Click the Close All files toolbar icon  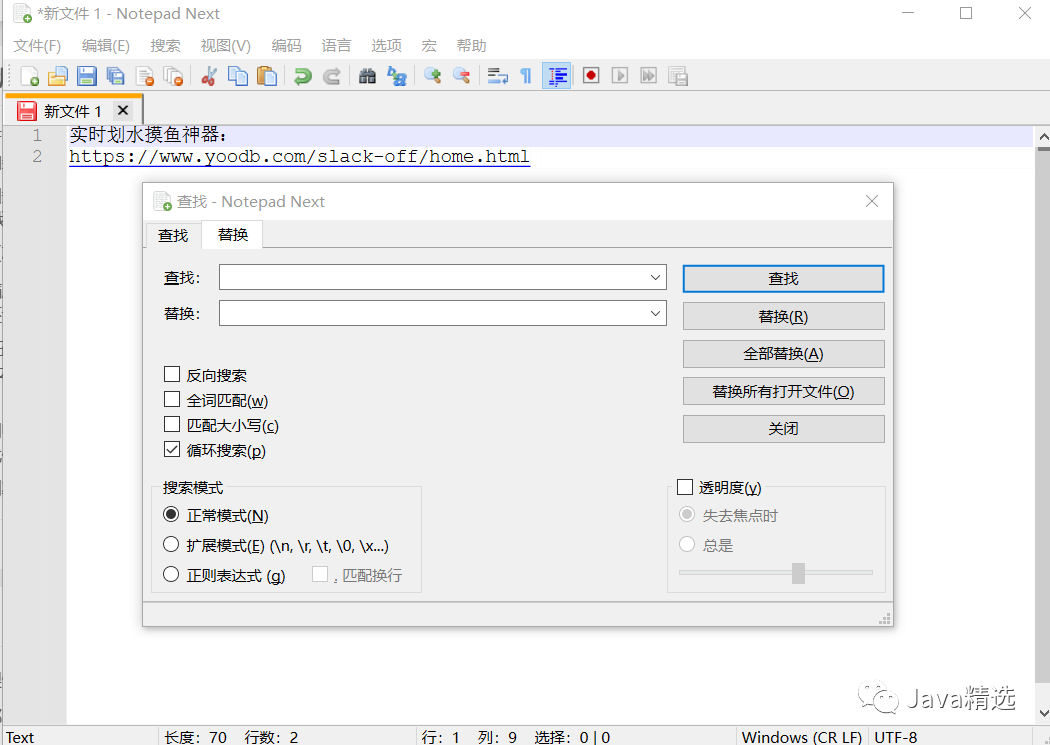[173, 76]
